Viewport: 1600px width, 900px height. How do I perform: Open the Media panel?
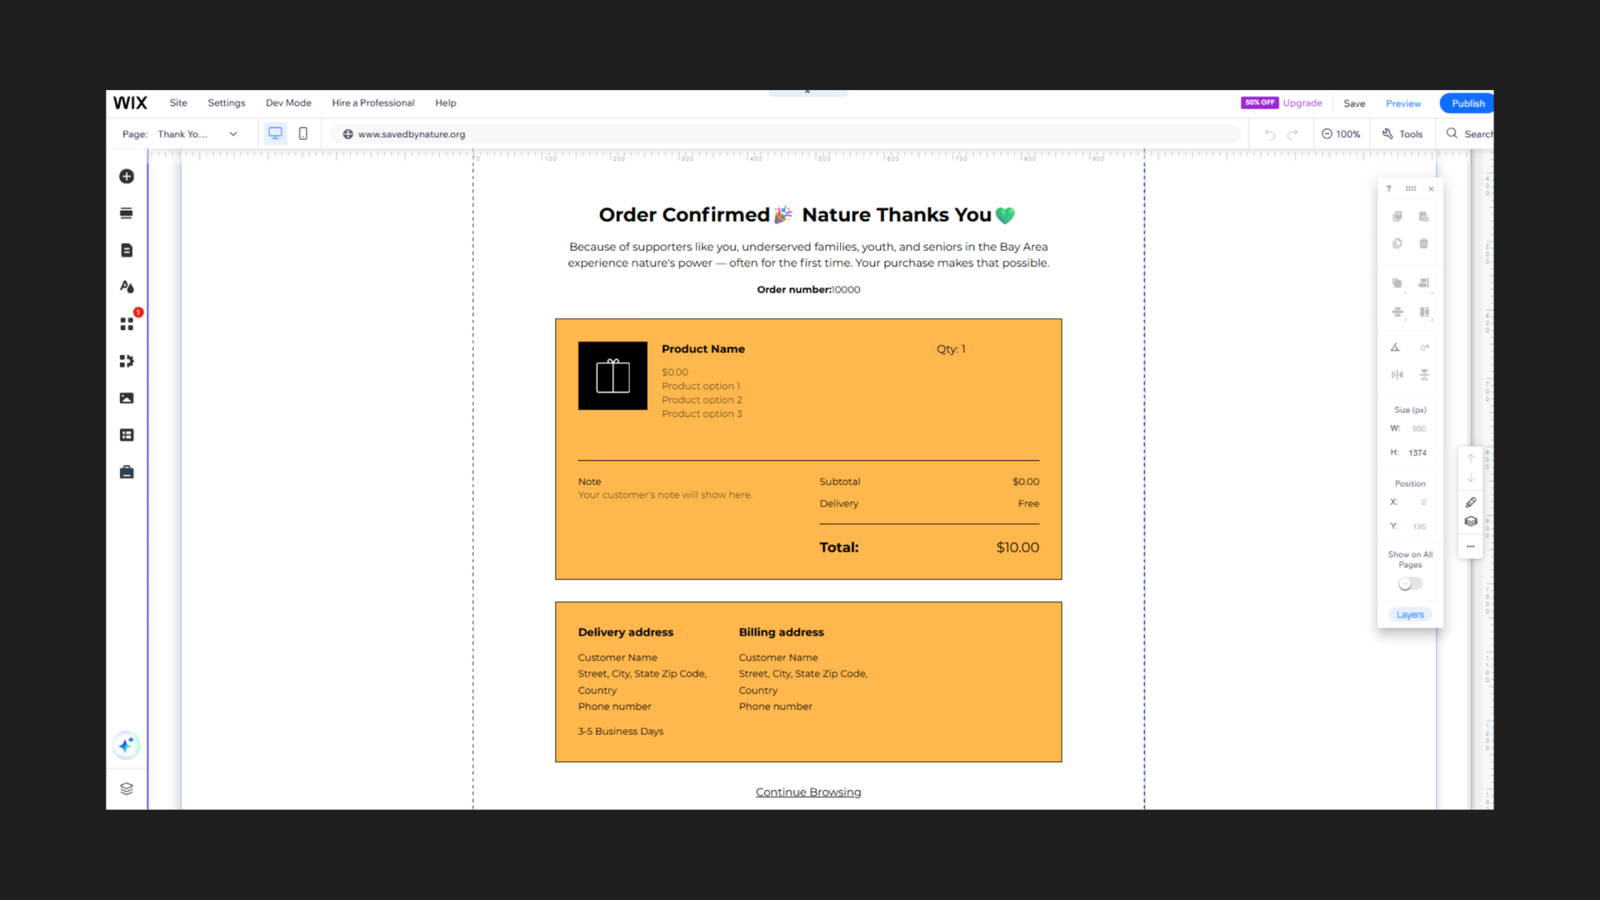coord(126,398)
